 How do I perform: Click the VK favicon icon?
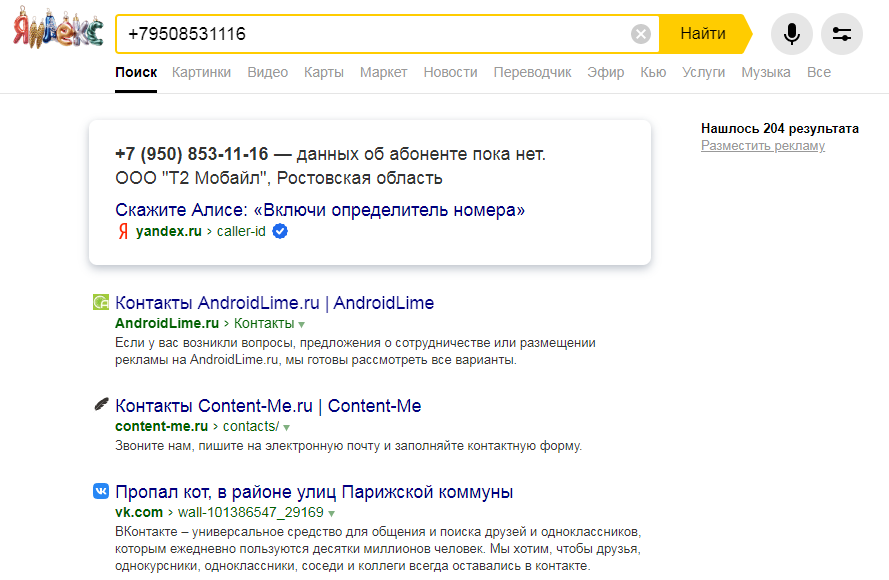[x=101, y=491]
